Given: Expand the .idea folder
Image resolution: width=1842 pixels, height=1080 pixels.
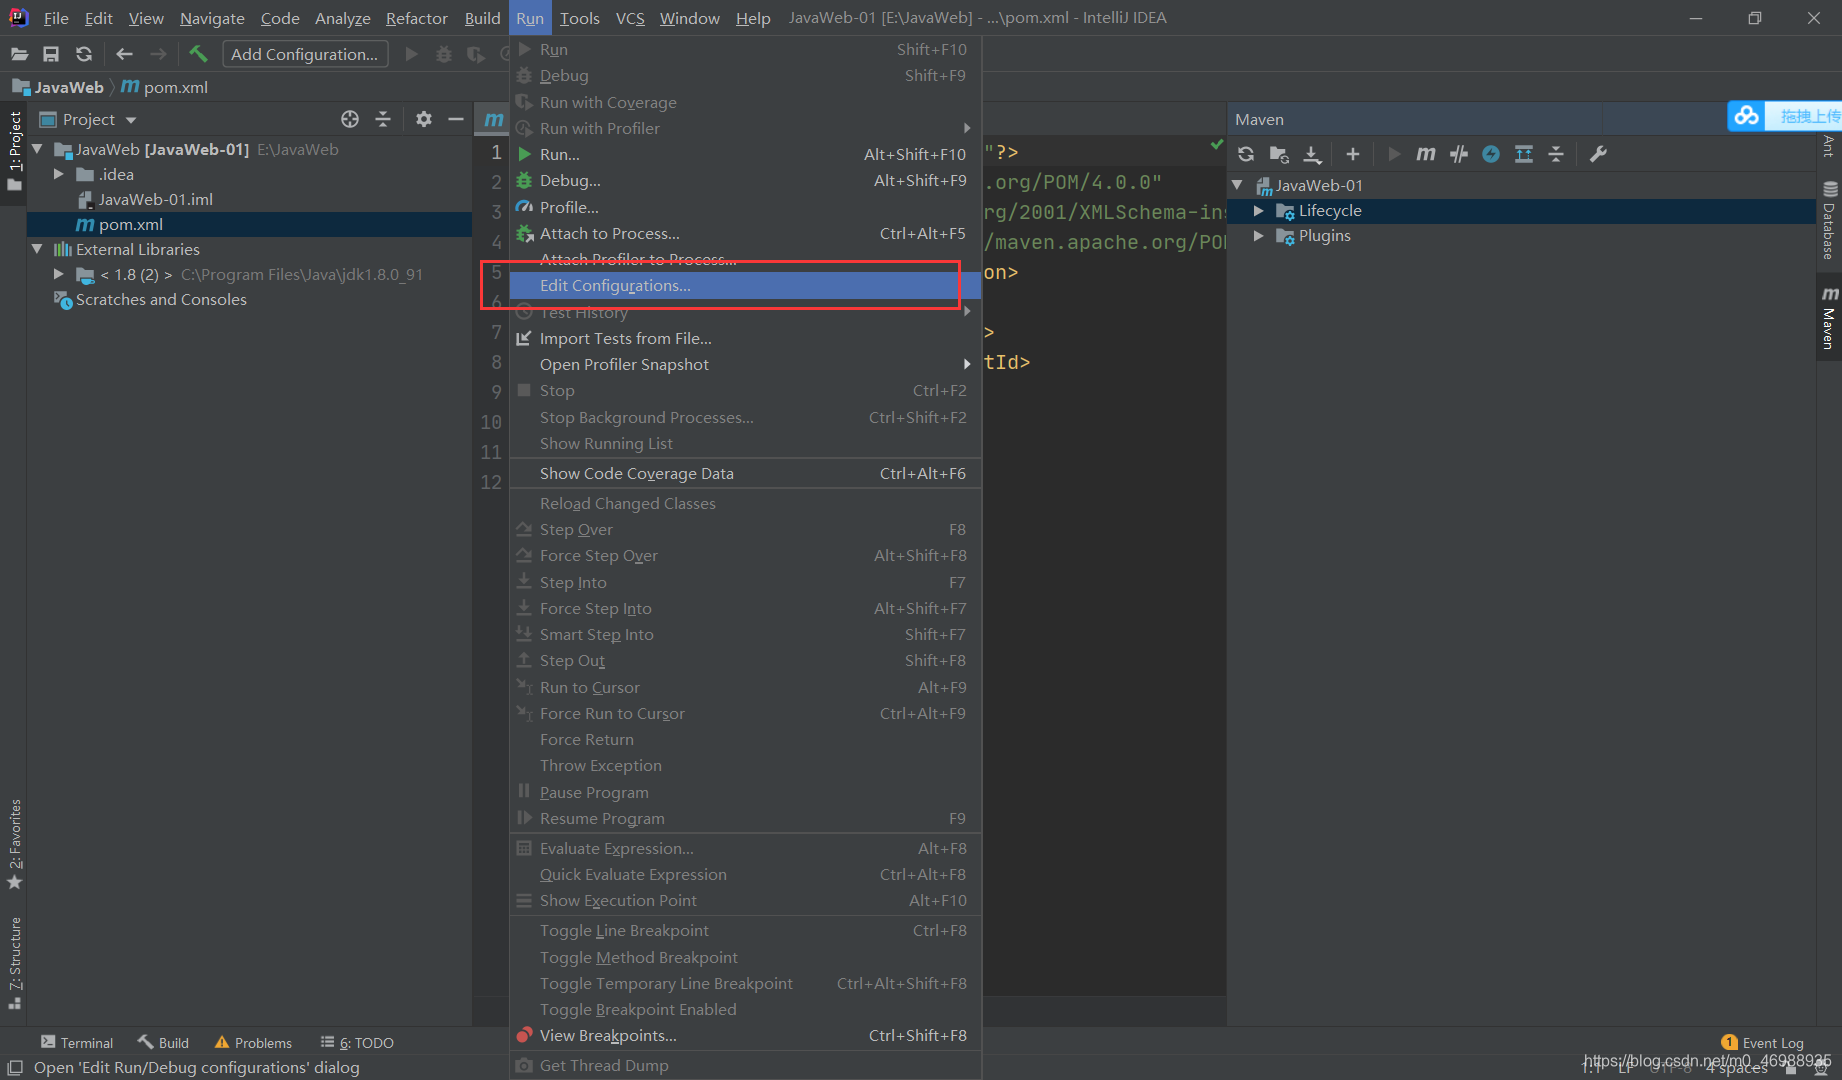Looking at the screenshot, I should (x=59, y=174).
